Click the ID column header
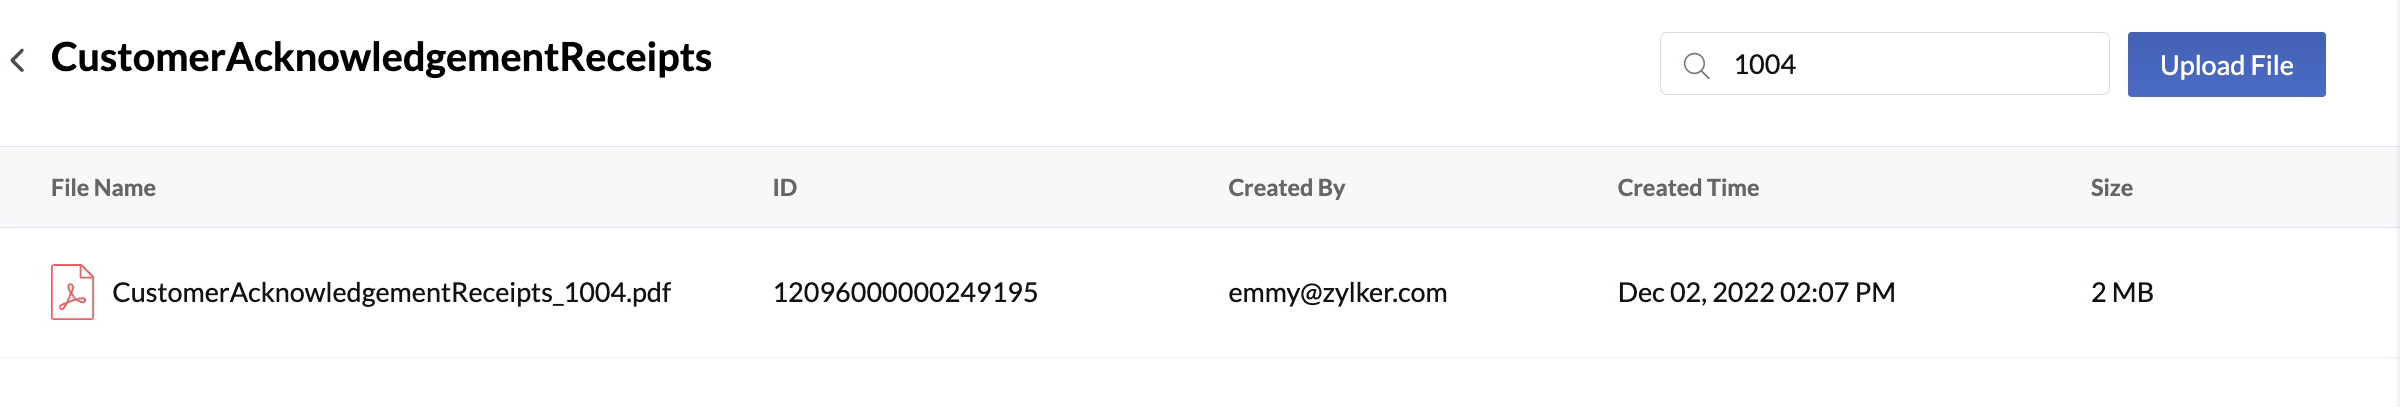Image resolution: width=2400 pixels, height=407 pixels. point(784,188)
